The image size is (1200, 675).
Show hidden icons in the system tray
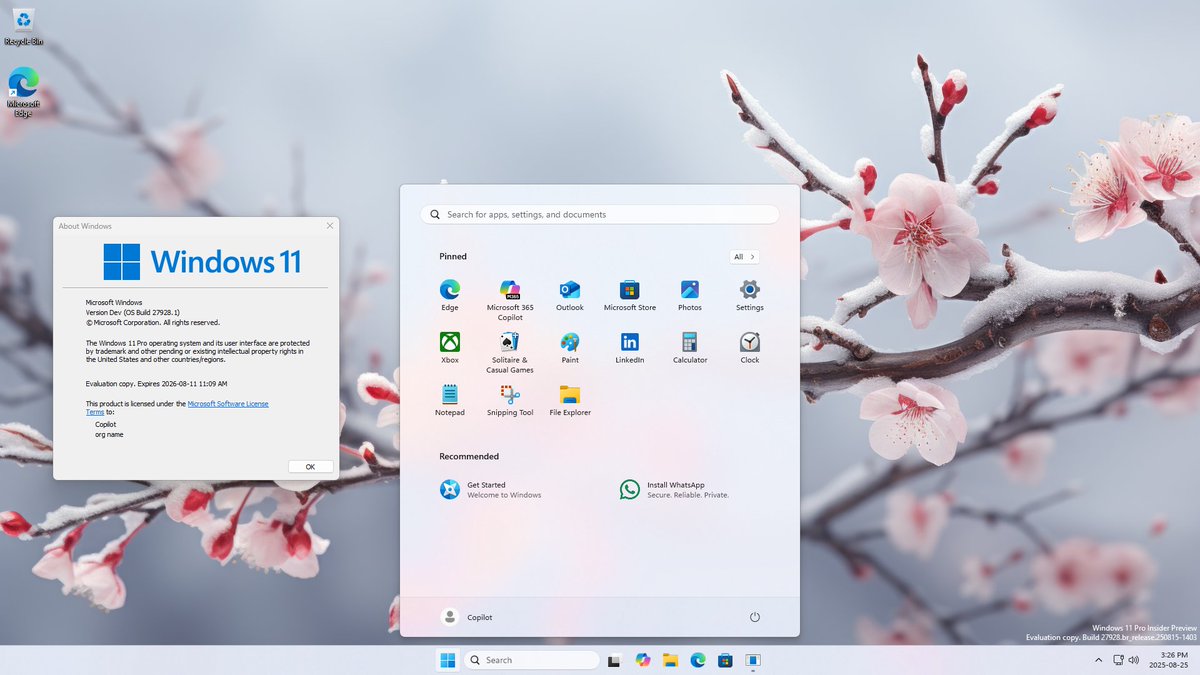click(x=1099, y=660)
